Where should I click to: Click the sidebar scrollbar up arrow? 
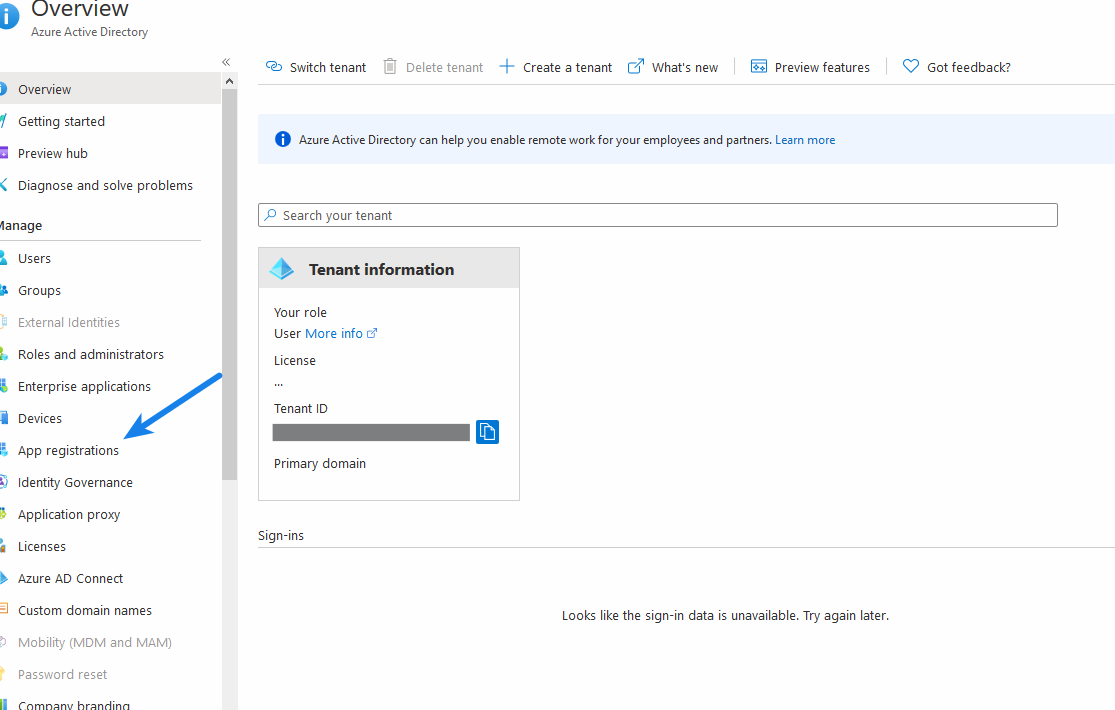pos(229,81)
